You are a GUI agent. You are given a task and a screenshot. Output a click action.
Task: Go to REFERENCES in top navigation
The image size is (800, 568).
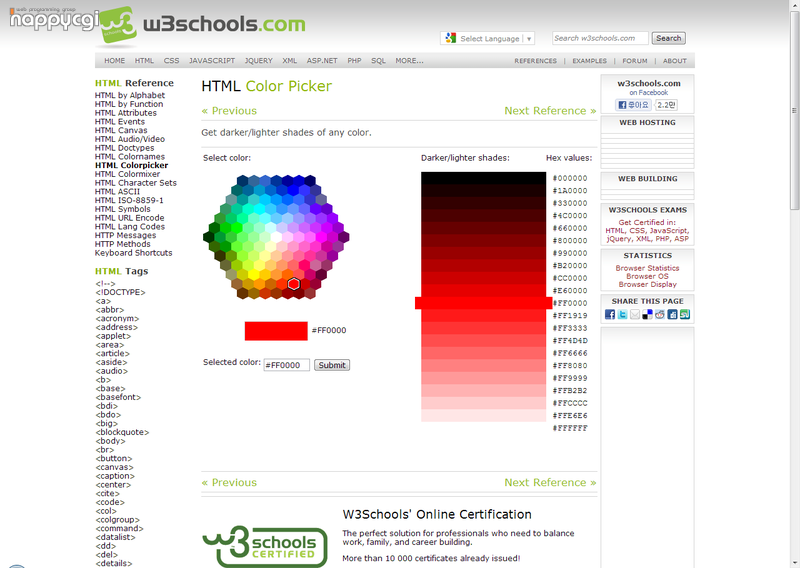(x=536, y=61)
